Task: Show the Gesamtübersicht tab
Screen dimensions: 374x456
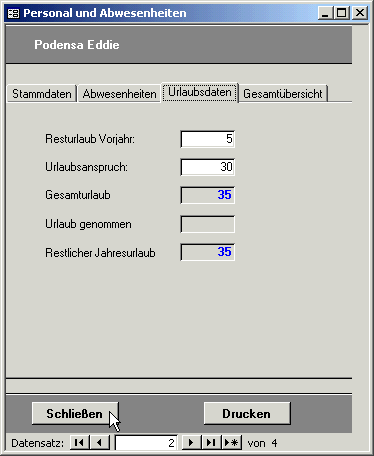Action: 283,94
